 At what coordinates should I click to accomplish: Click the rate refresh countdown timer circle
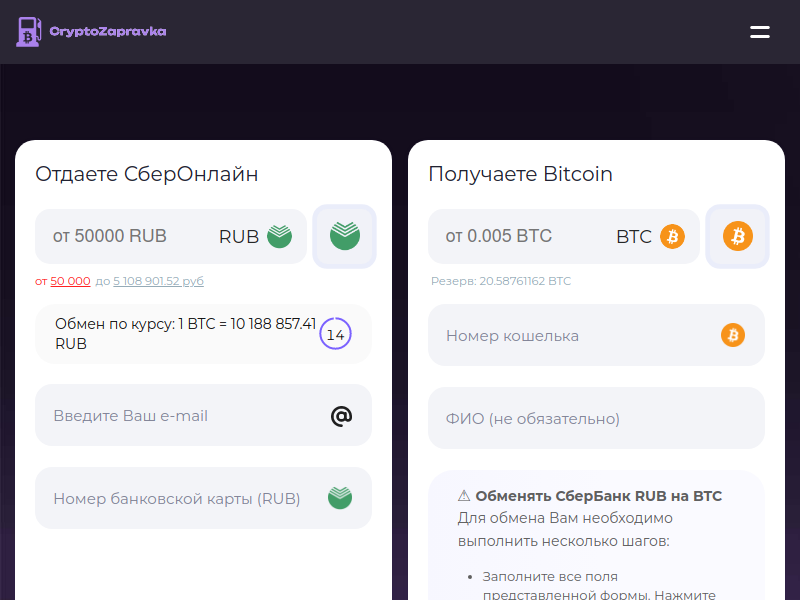(x=335, y=334)
